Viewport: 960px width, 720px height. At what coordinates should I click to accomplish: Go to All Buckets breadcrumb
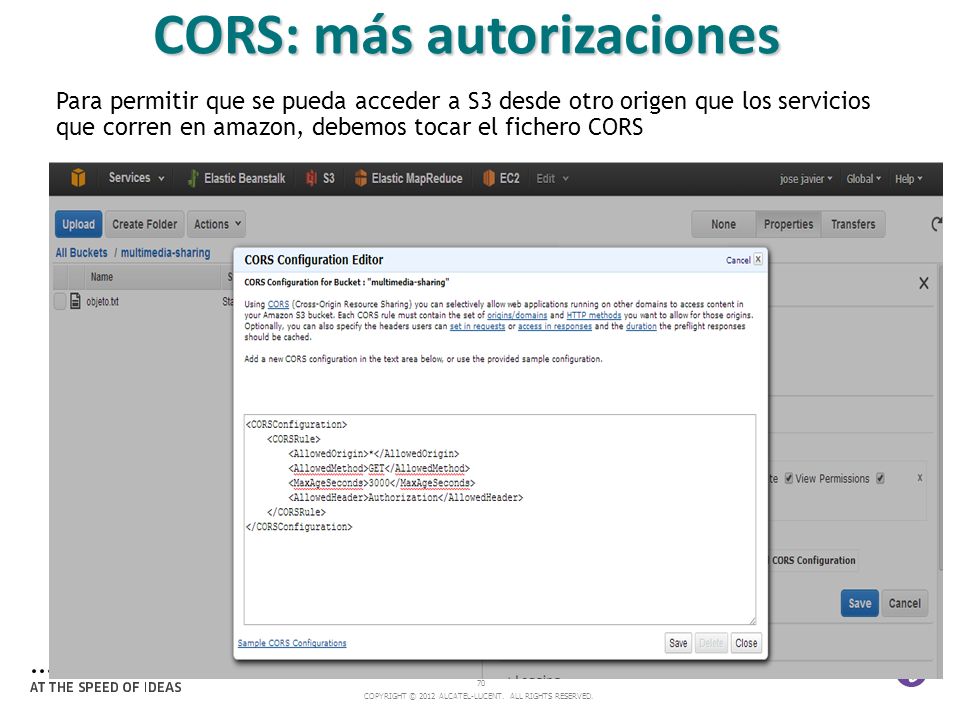81,252
